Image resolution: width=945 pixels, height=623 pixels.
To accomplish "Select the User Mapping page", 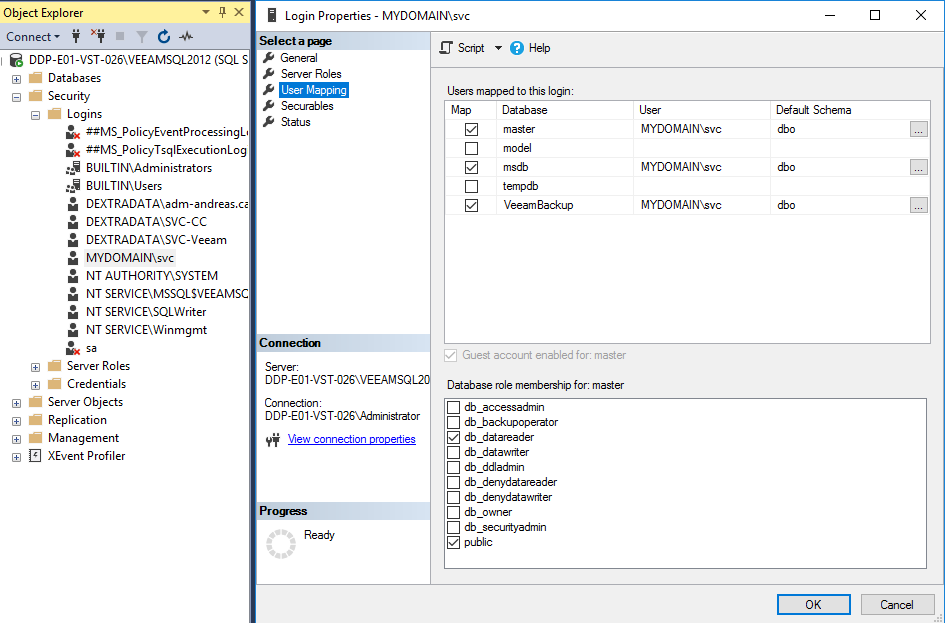I will coord(314,90).
